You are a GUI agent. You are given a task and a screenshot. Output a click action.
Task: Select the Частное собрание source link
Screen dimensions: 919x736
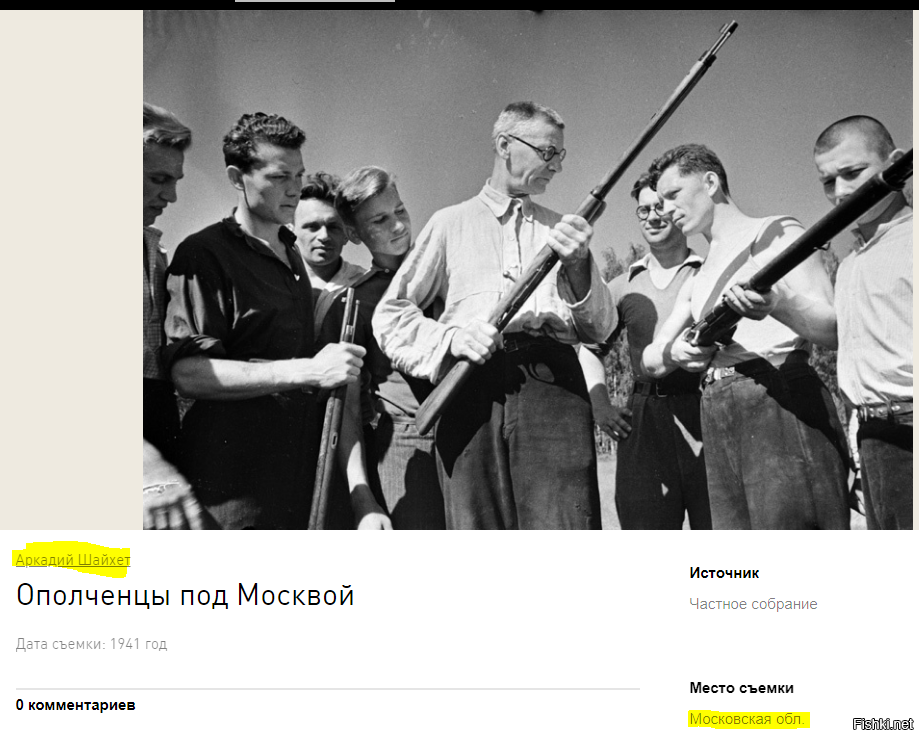[x=753, y=604]
